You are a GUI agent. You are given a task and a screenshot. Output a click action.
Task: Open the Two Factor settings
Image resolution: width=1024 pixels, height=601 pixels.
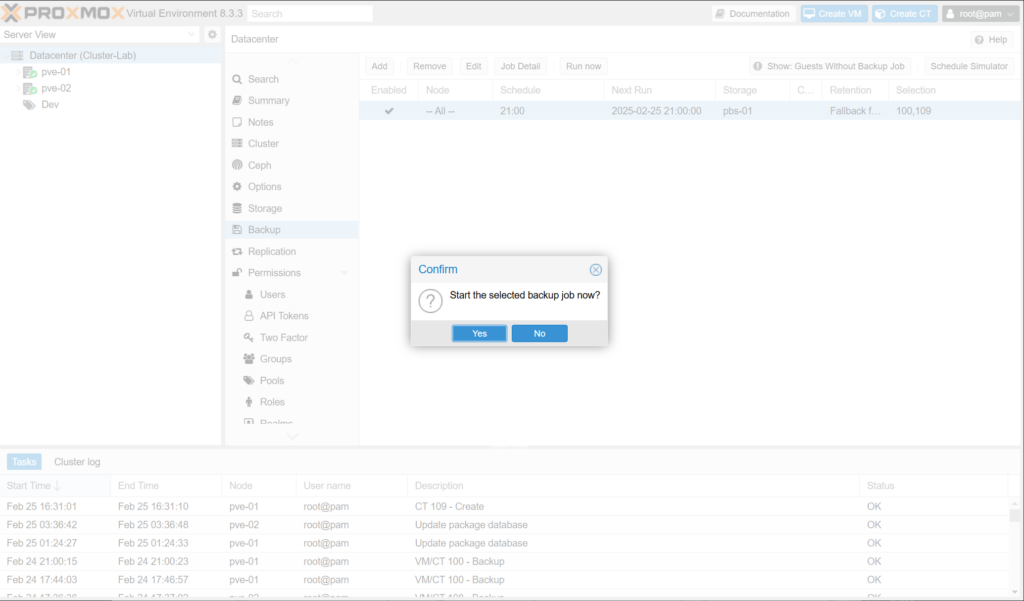click(283, 338)
